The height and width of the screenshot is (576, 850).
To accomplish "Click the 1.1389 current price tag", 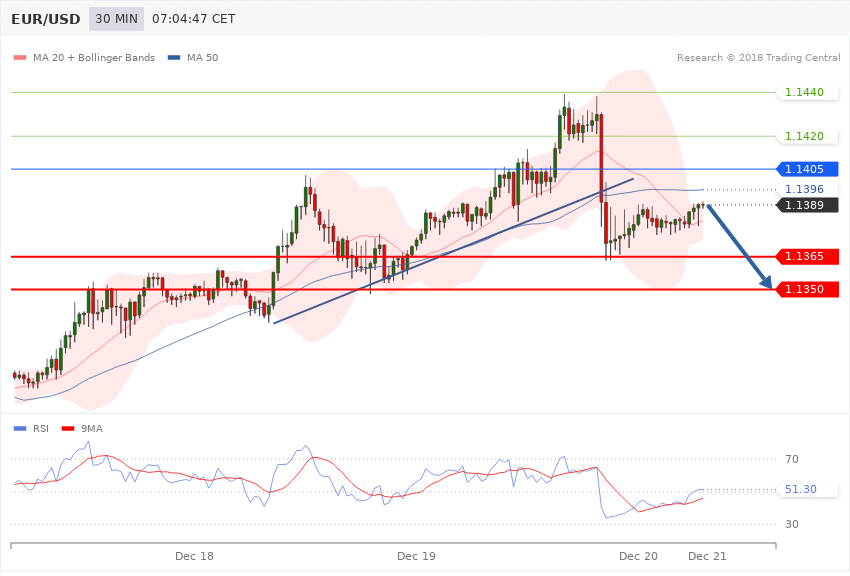I will tap(808, 205).
